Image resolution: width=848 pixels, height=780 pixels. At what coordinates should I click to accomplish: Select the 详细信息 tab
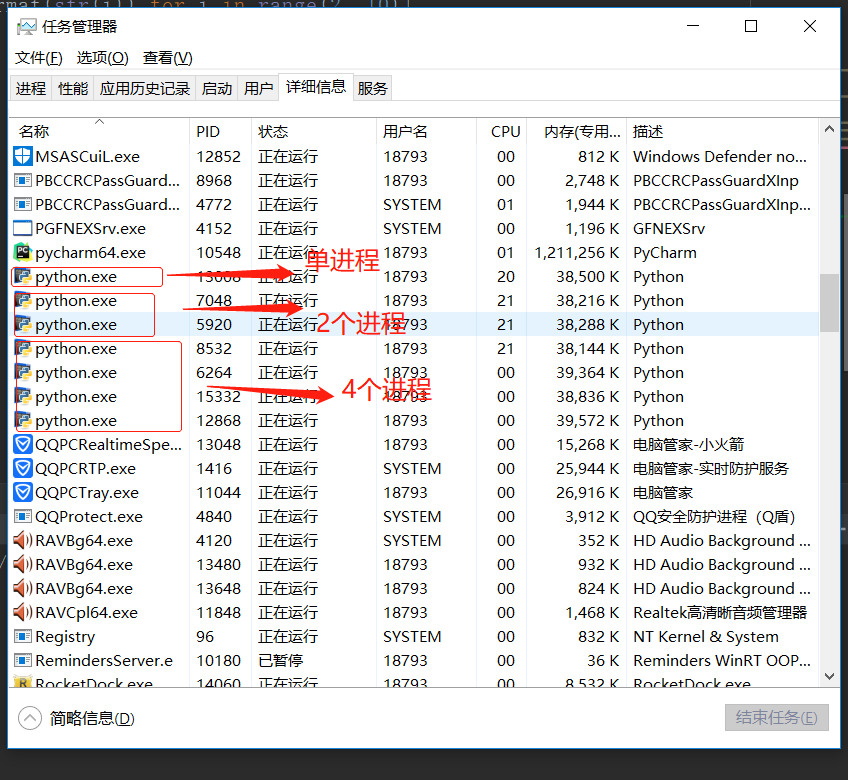click(x=316, y=87)
